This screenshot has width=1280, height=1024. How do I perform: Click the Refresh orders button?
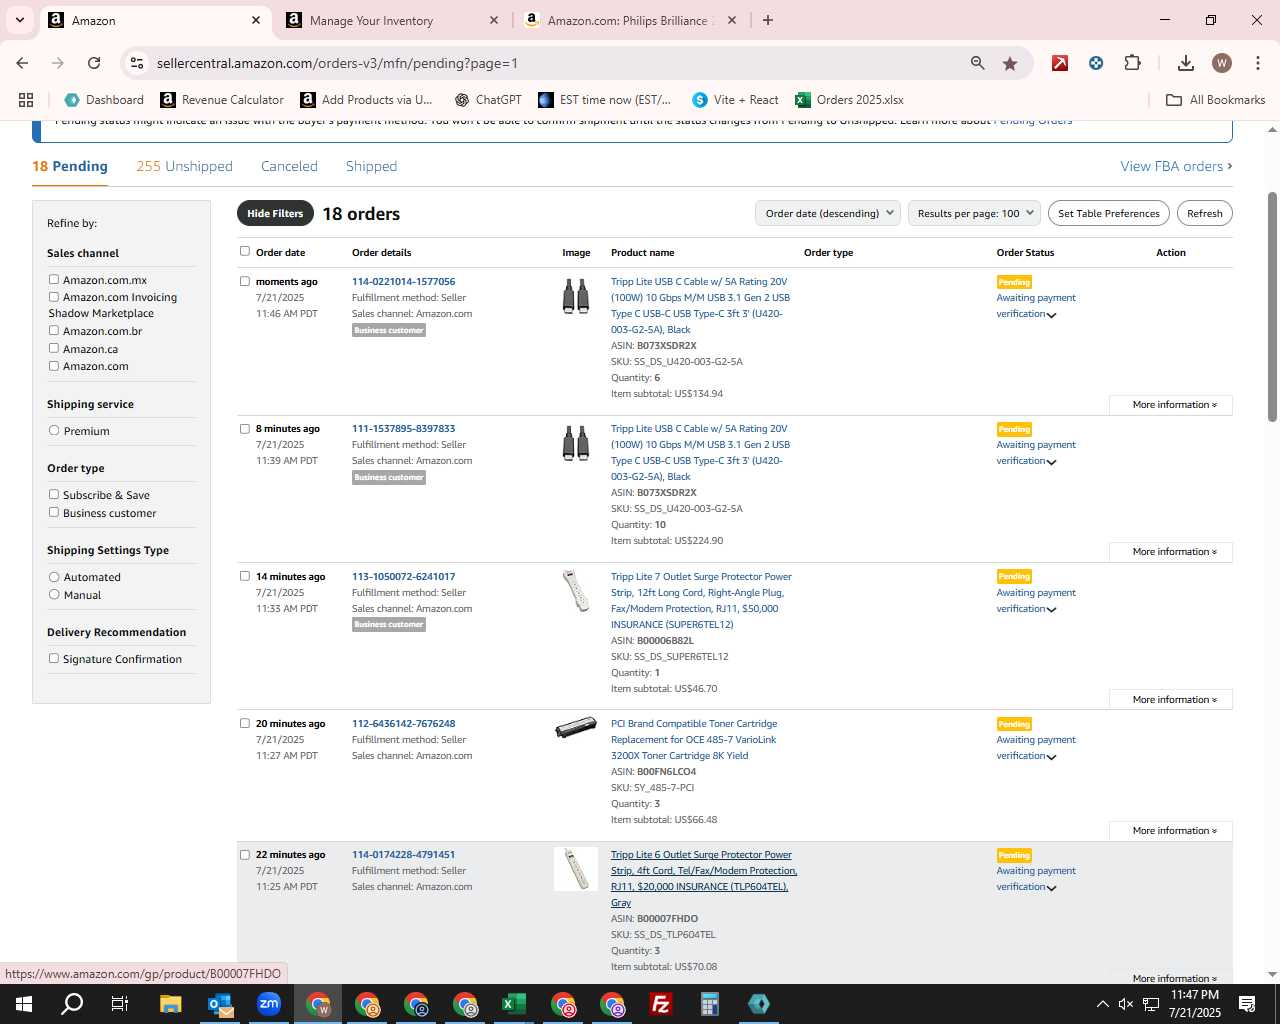(1204, 213)
